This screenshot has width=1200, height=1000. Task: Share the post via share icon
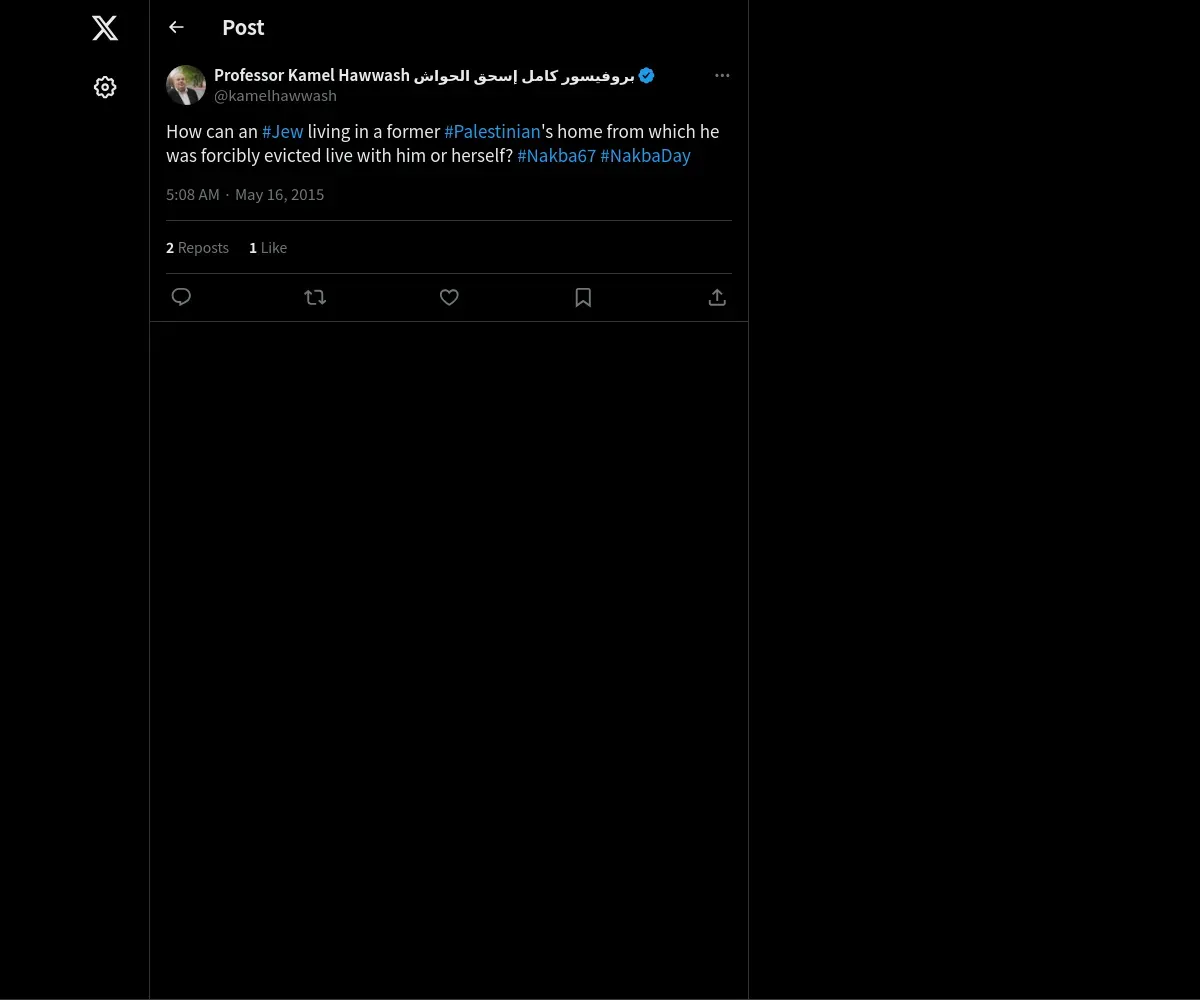717,297
